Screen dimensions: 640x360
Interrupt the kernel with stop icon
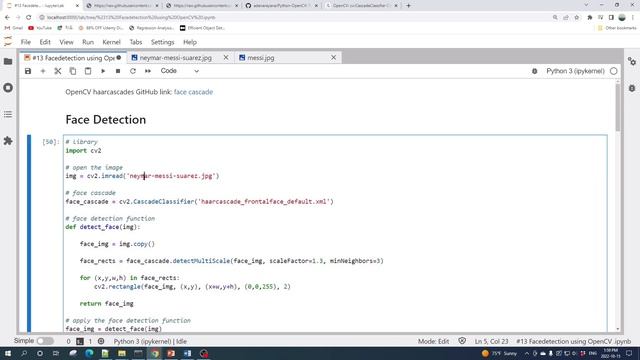point(118,71)
